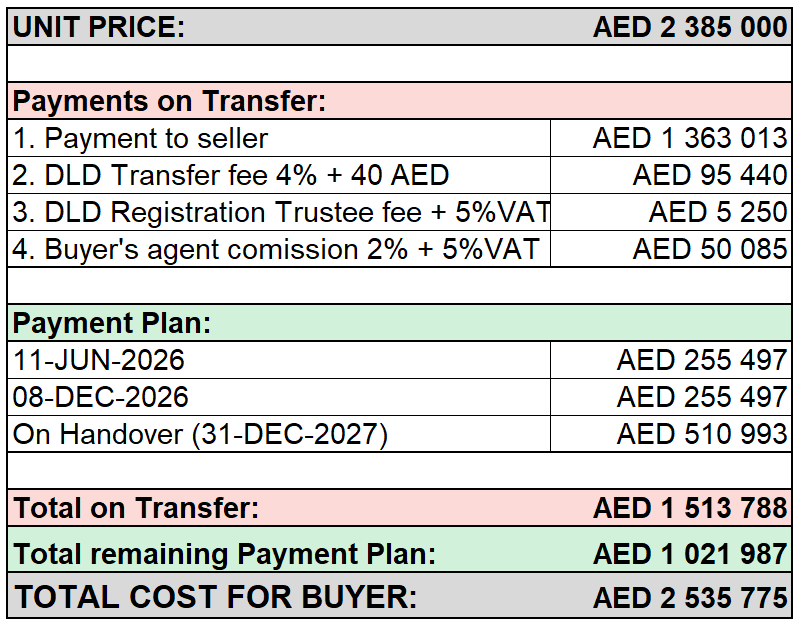This screenshot has width=798, height=623.
Task: Select the Total remaining Payment Plan label
Action: click(224, 554)
